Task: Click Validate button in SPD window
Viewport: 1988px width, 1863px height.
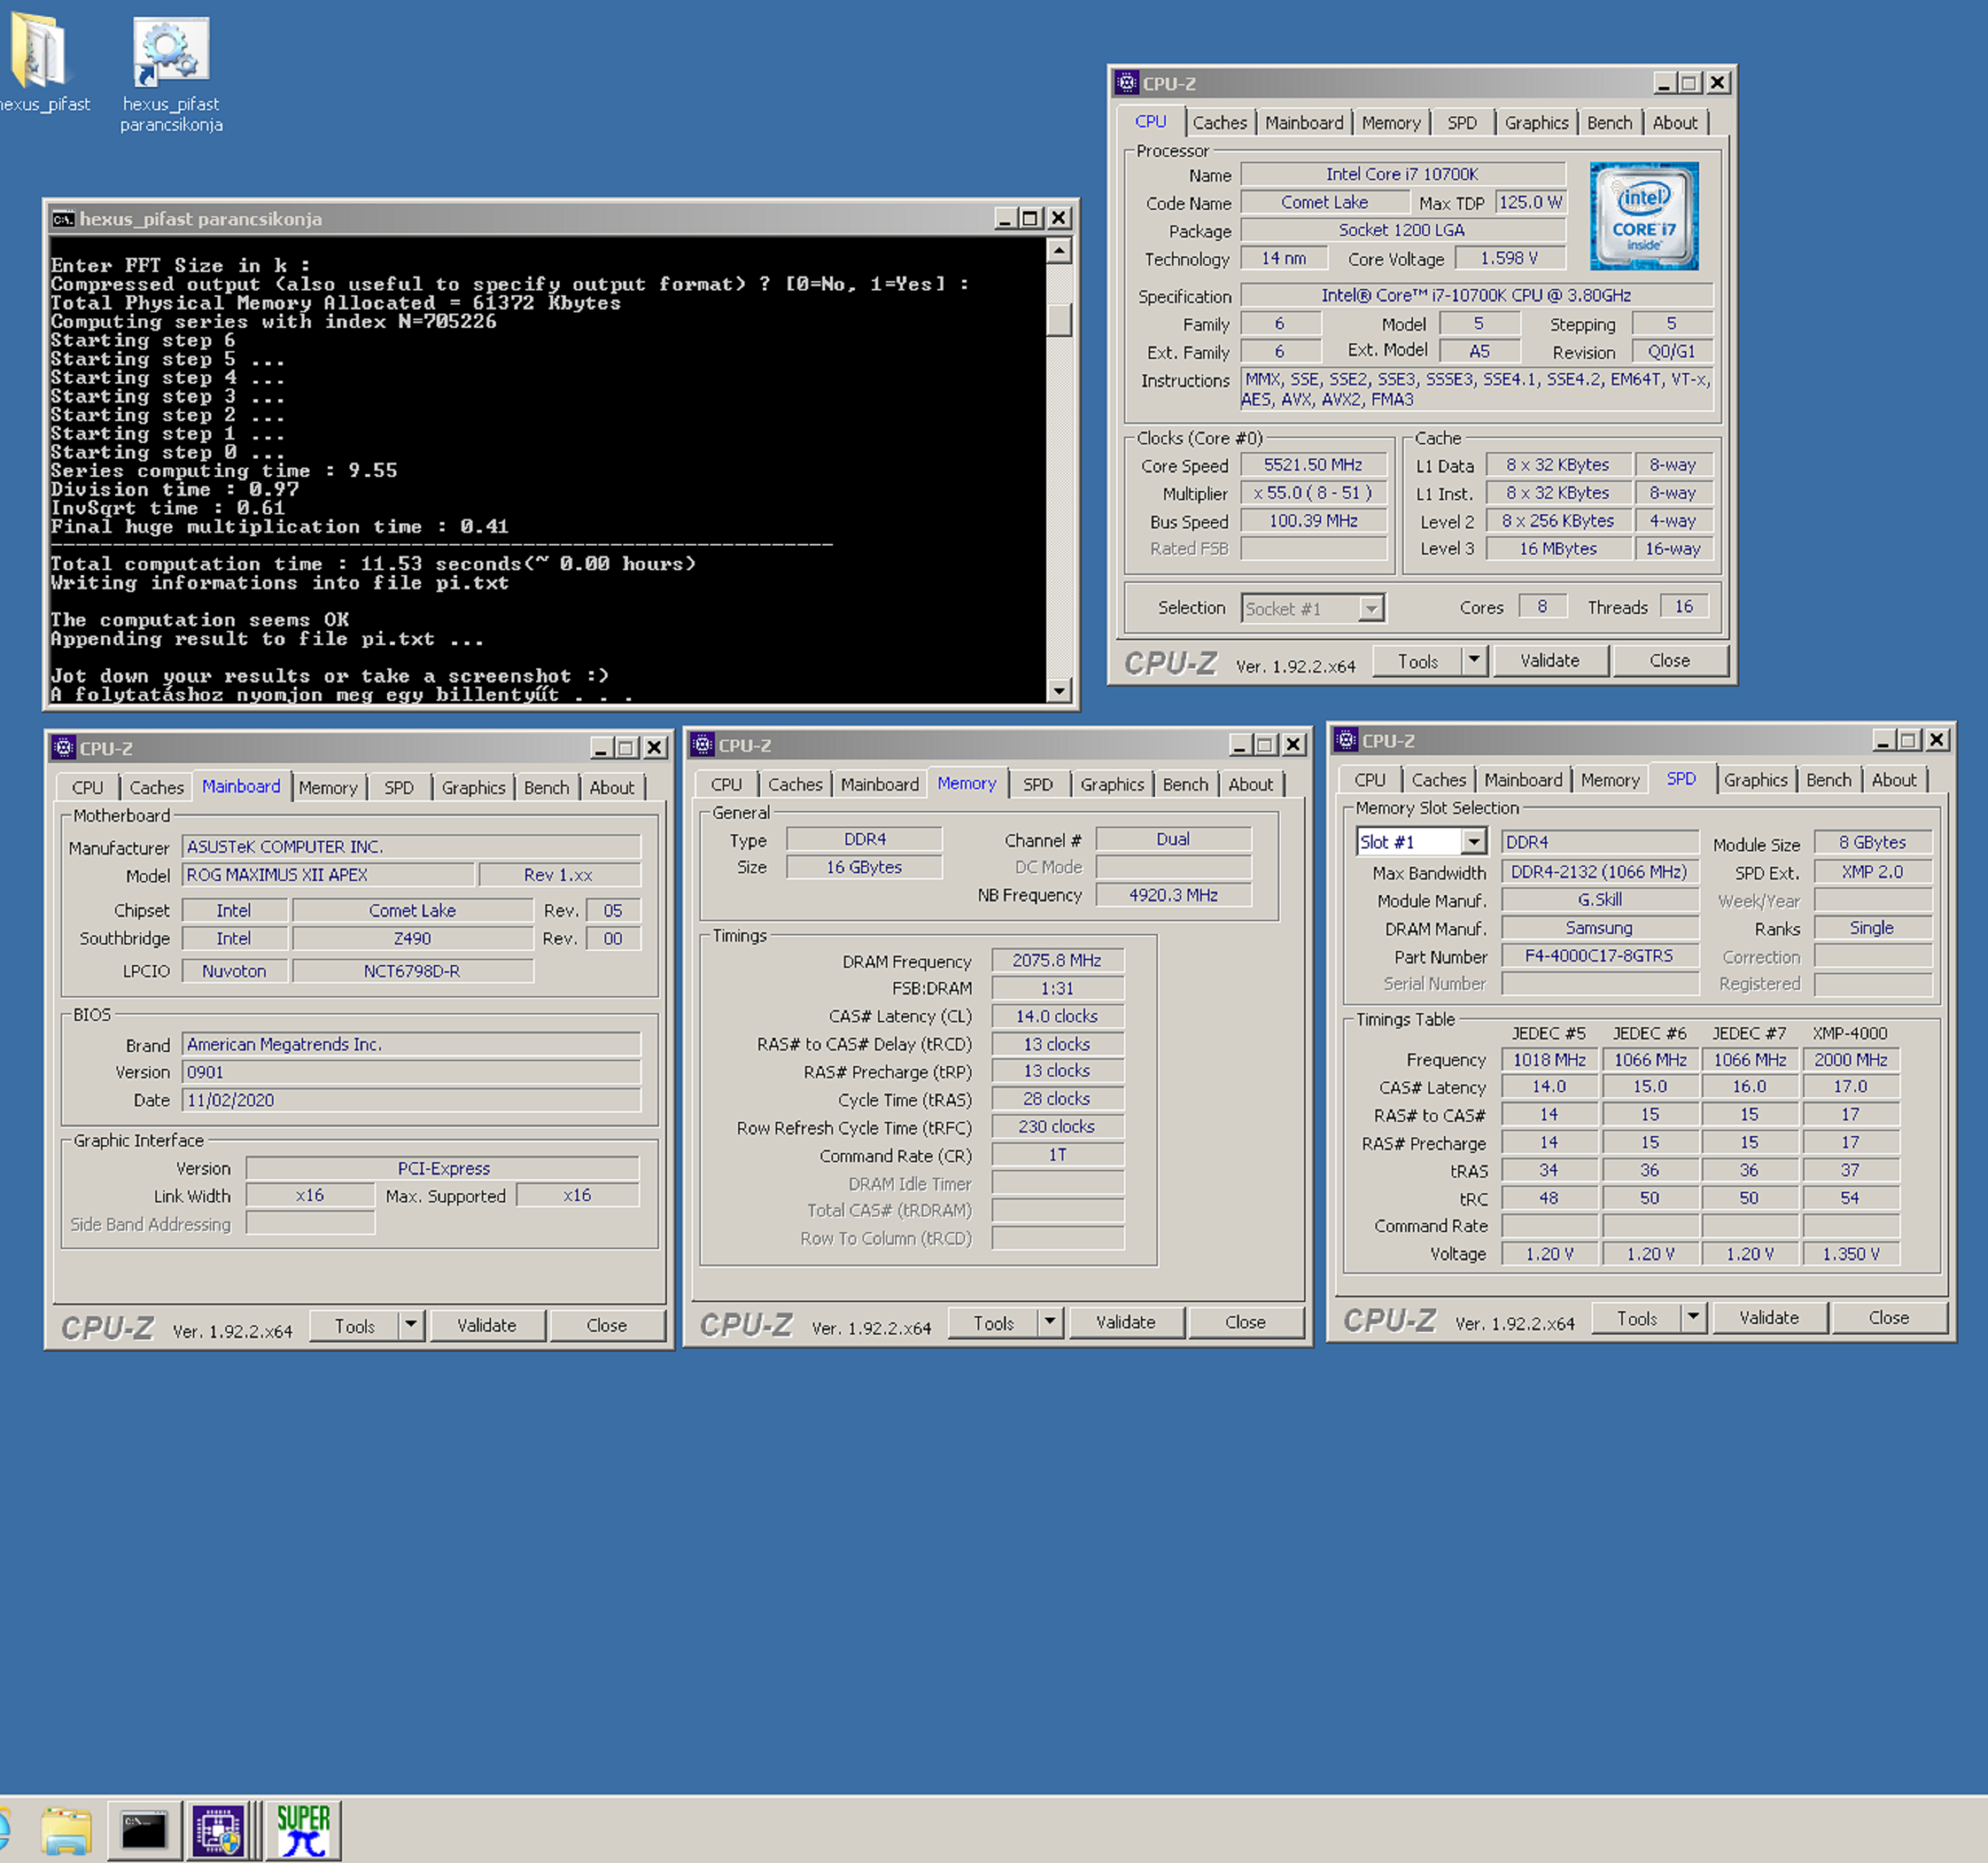Action: pyautogui.click(x=1768, y=1318)
